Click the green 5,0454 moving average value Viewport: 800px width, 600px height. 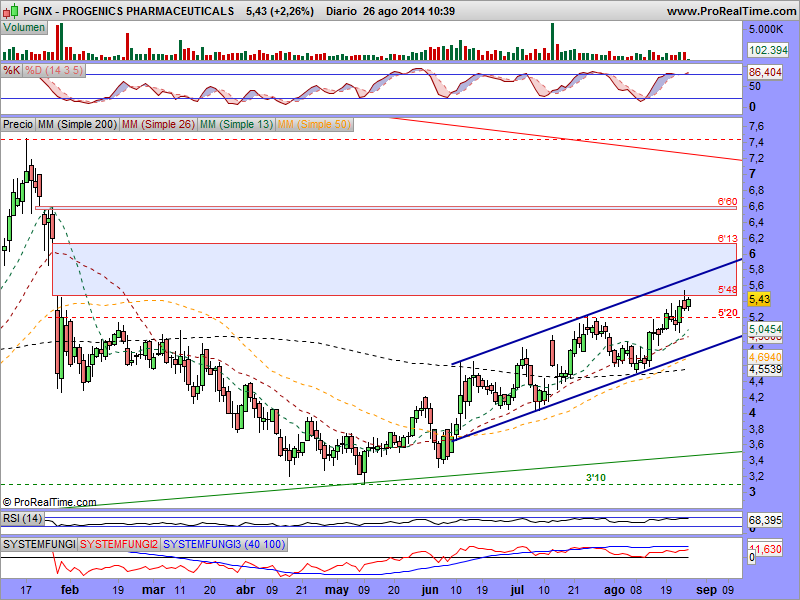coord(765,329)
